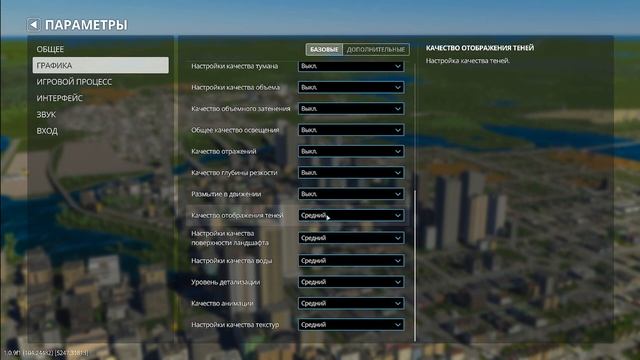640x360 pixels.
Task: Click the Качество отображения теней label
Action: [237, 215]
